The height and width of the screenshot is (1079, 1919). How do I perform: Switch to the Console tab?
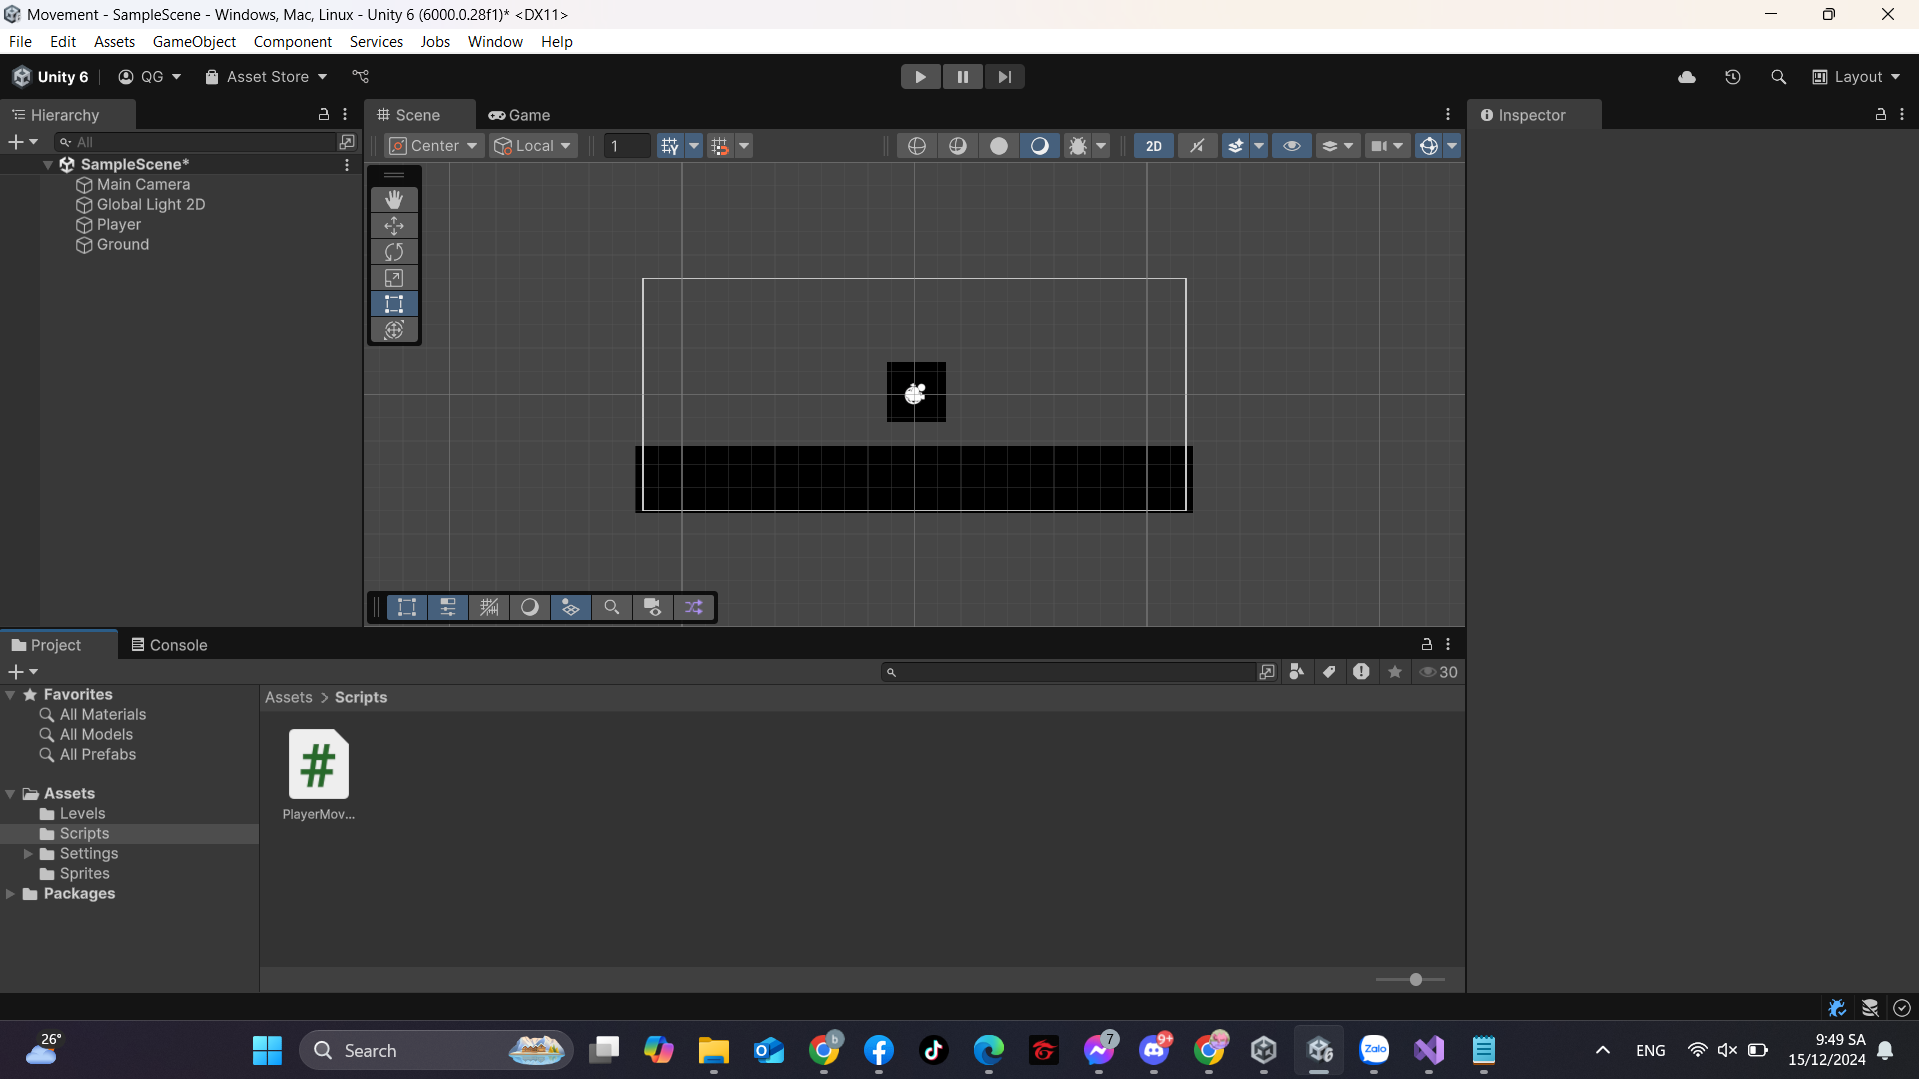tap(169, 645)
